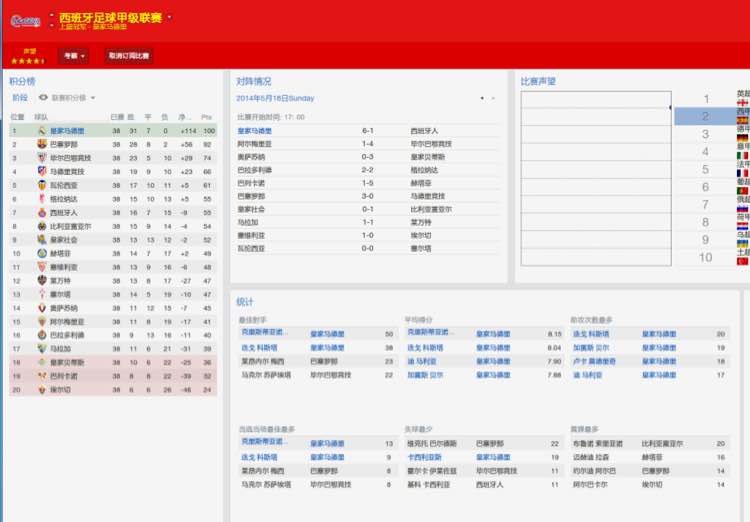The width and height of the screenshot is (750, 522).
Task: Click the England flag in reputation ranking
Action: click(742, 103)
